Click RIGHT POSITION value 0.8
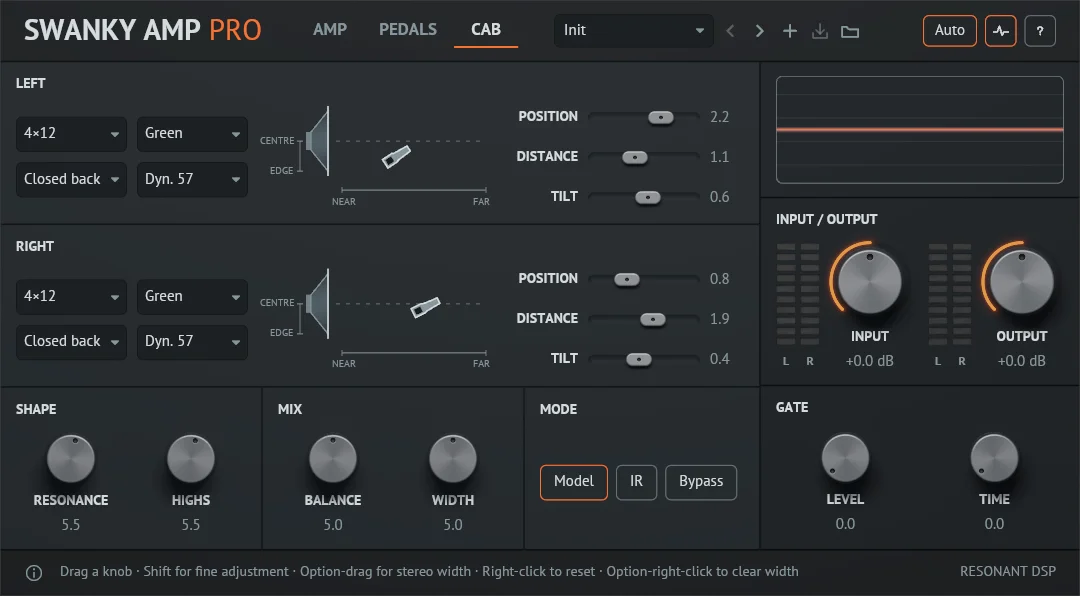This screenshot has height=596, width=1080. pyautogui.click(x=719, y=279)
